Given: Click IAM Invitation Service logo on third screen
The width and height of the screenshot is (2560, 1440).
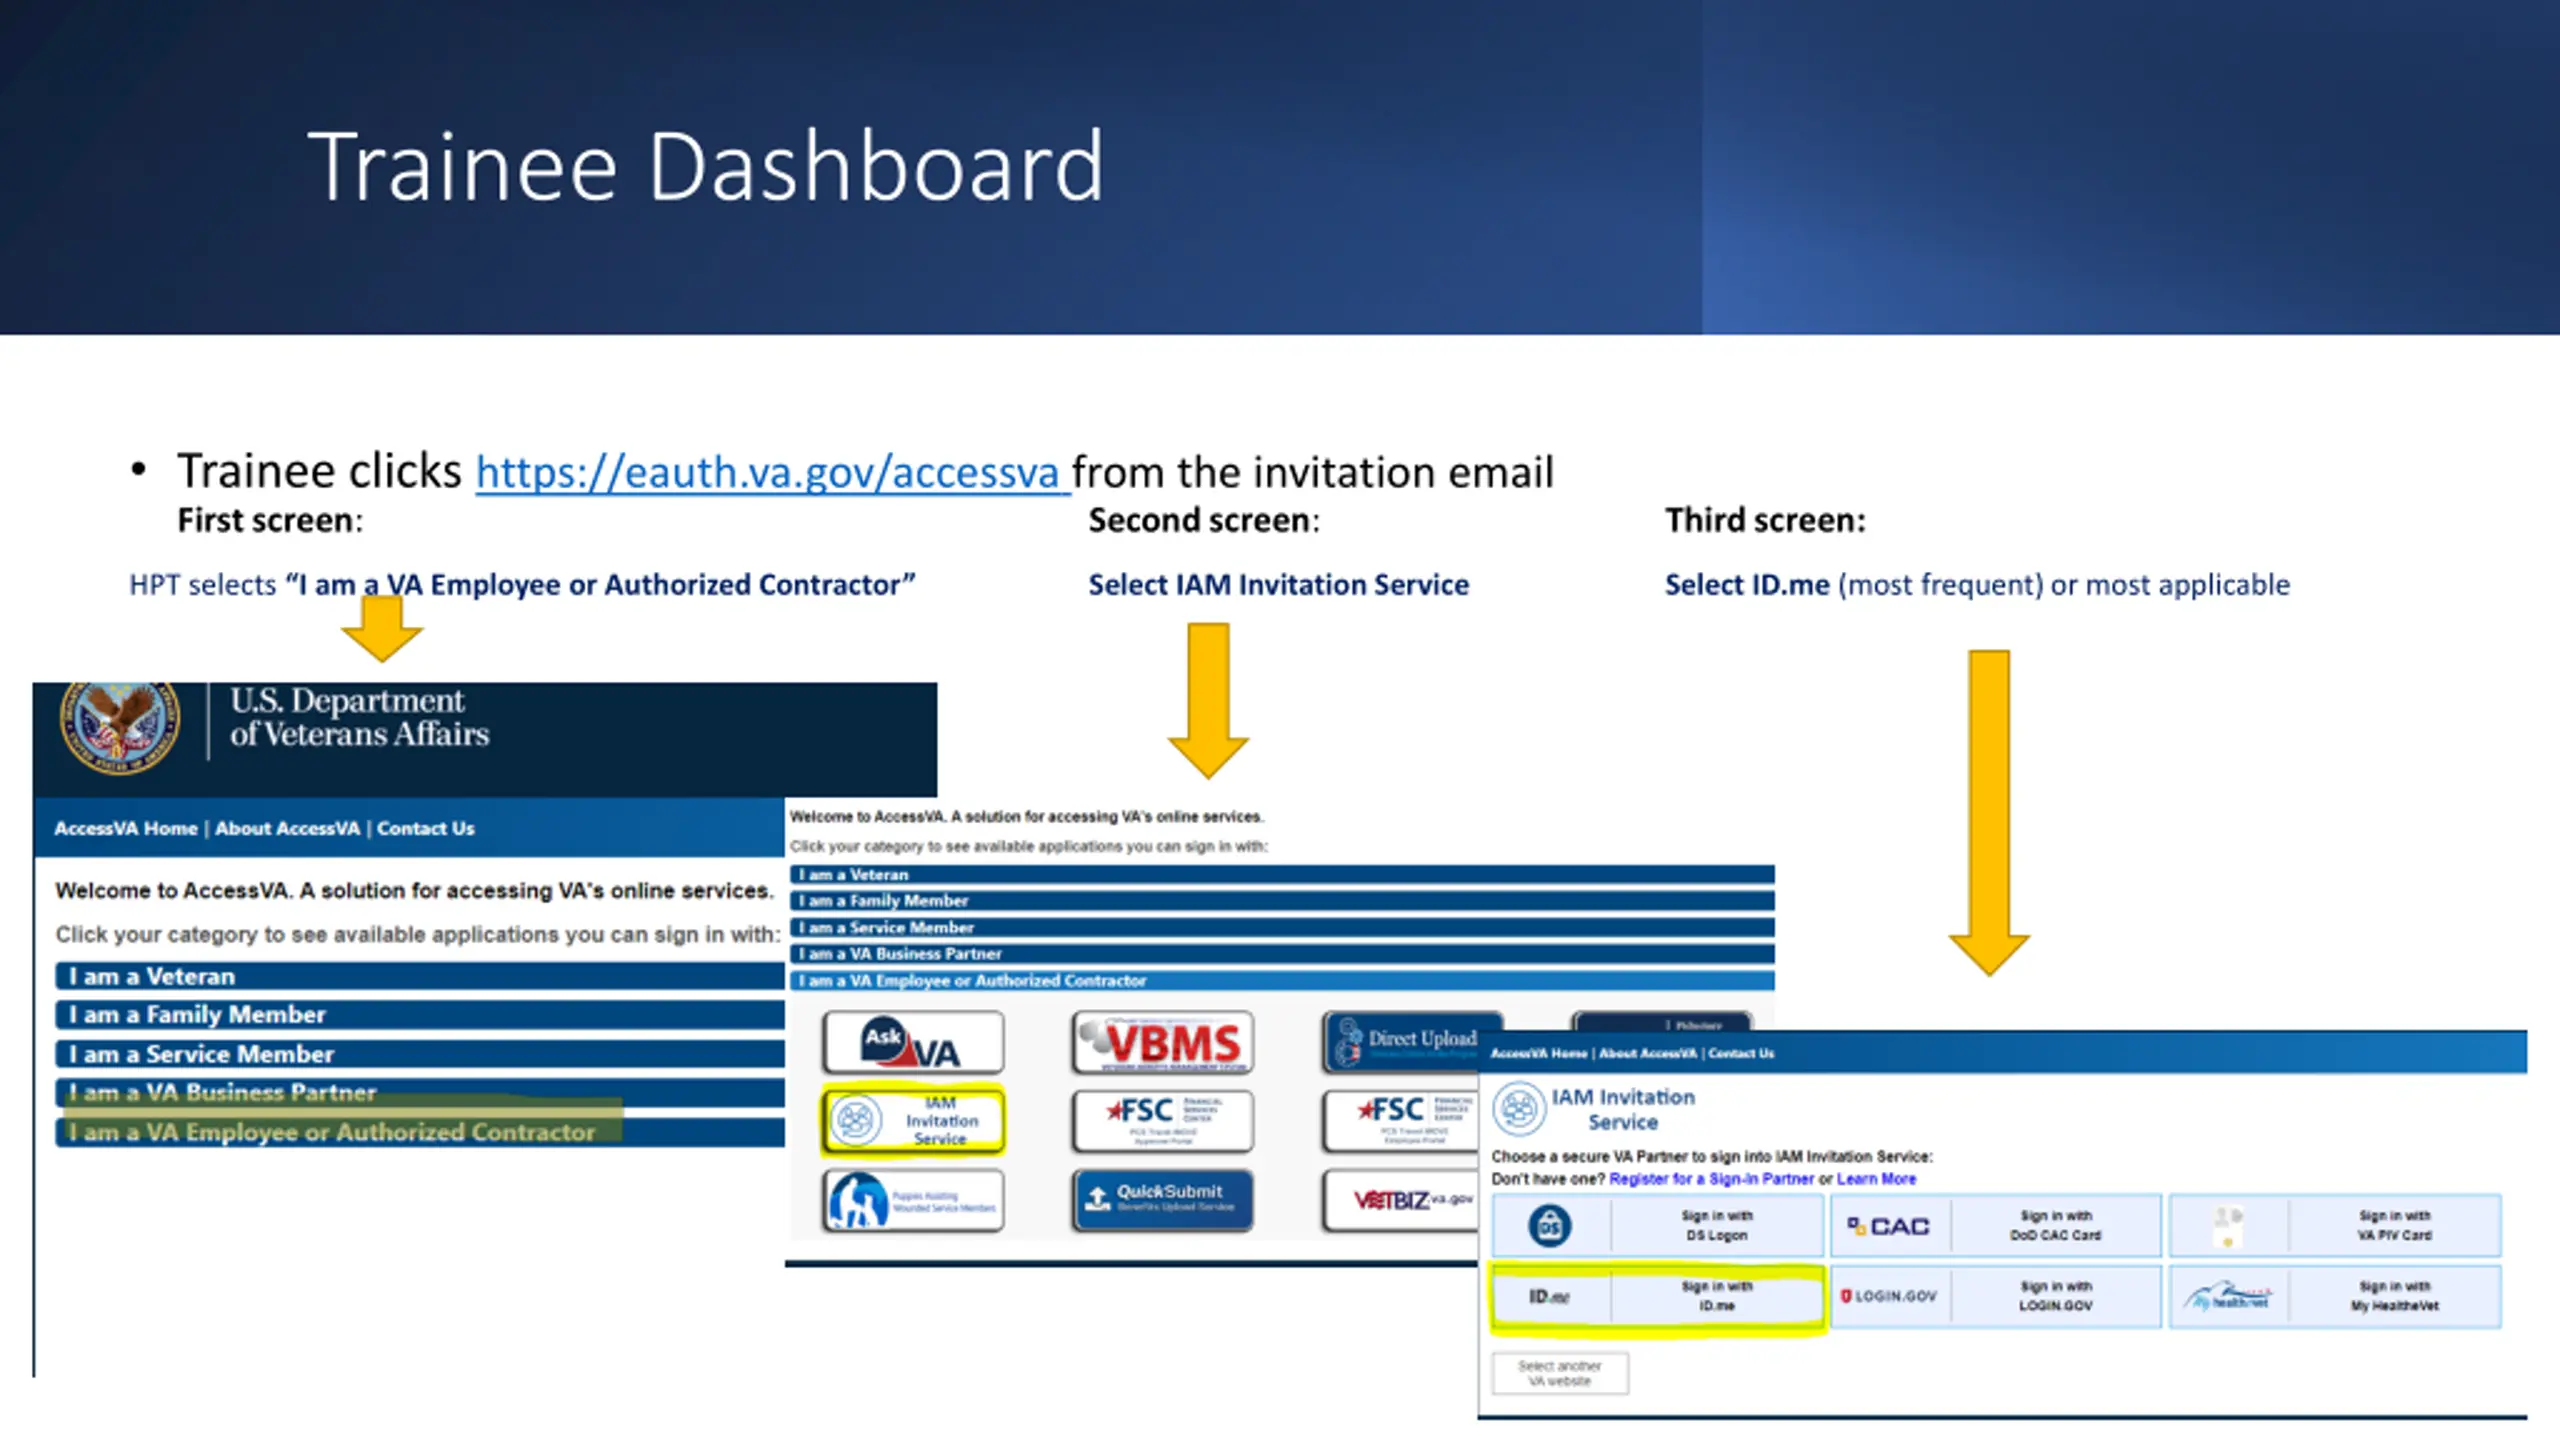Looking at the screenshot, I should pyautogui.click(x=1594, y=1109).
